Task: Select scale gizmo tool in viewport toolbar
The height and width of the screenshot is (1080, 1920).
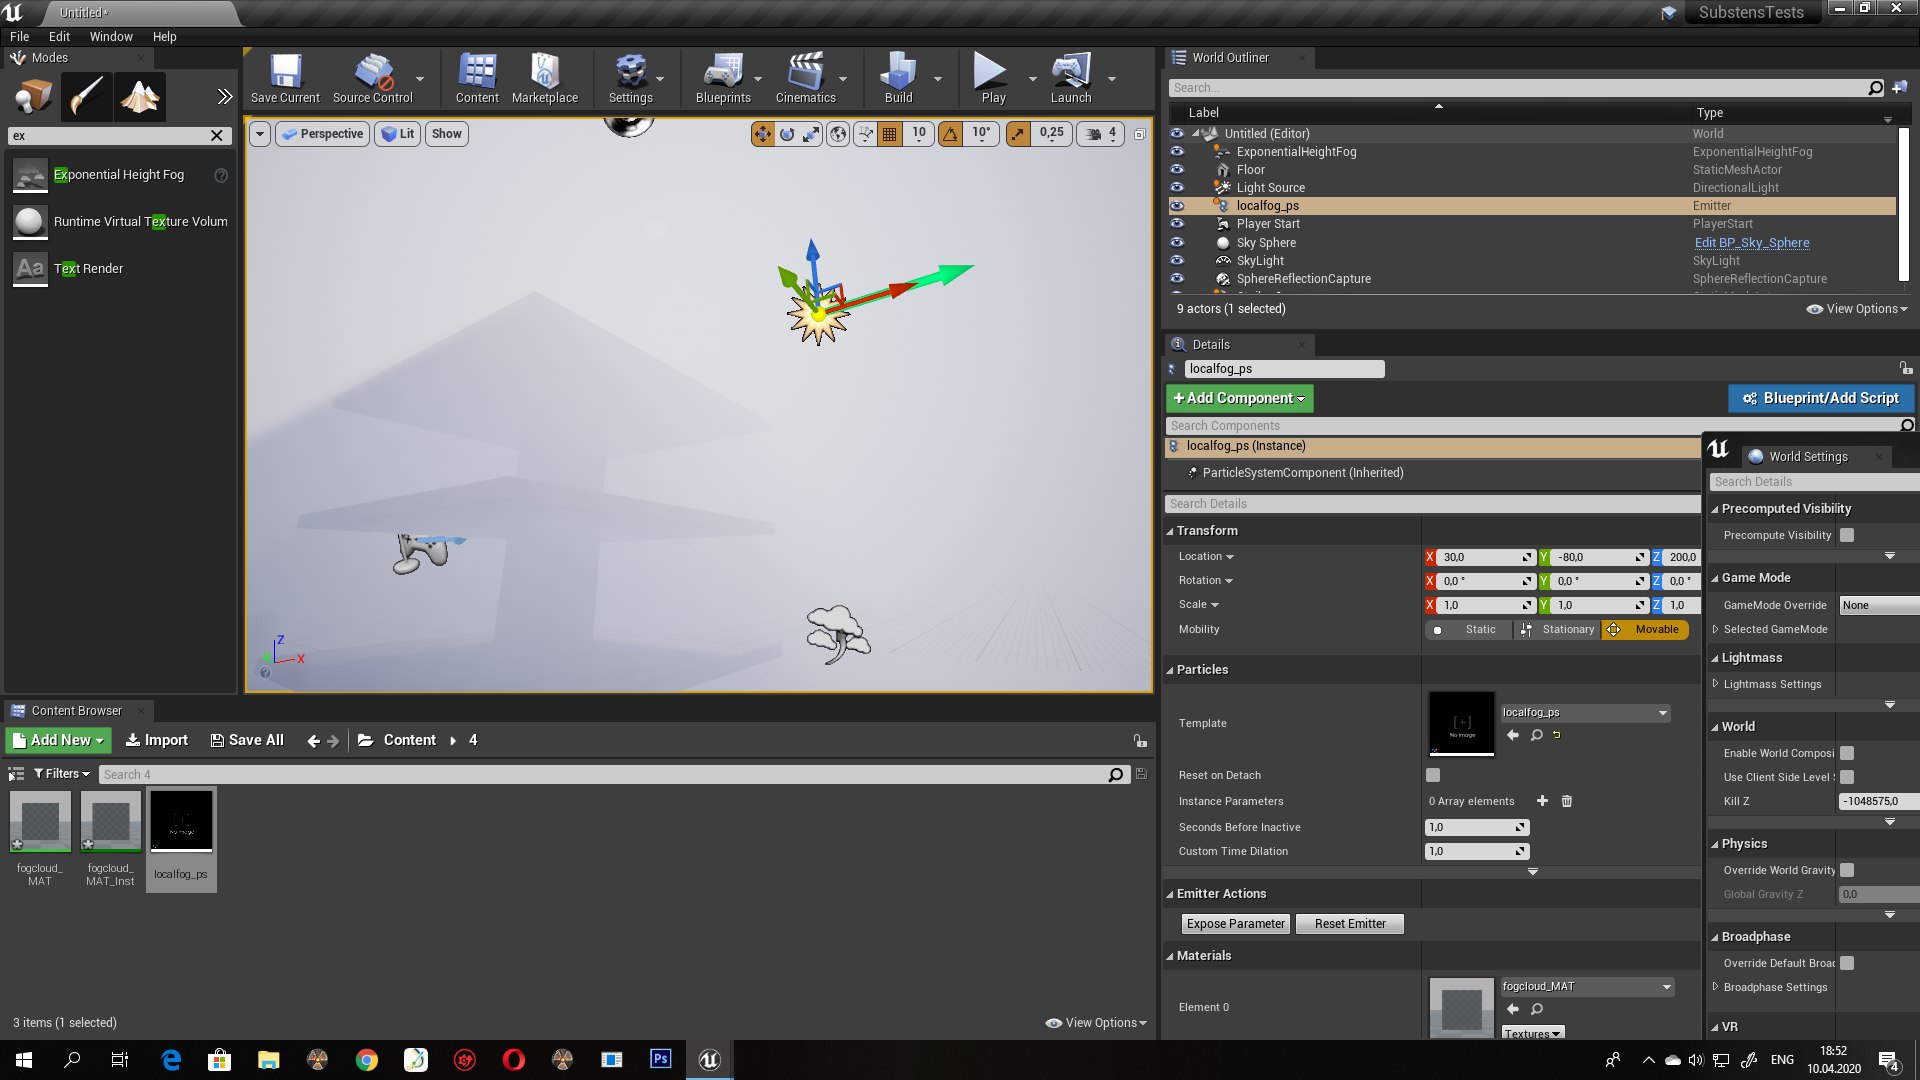Action: click(811, 133)
